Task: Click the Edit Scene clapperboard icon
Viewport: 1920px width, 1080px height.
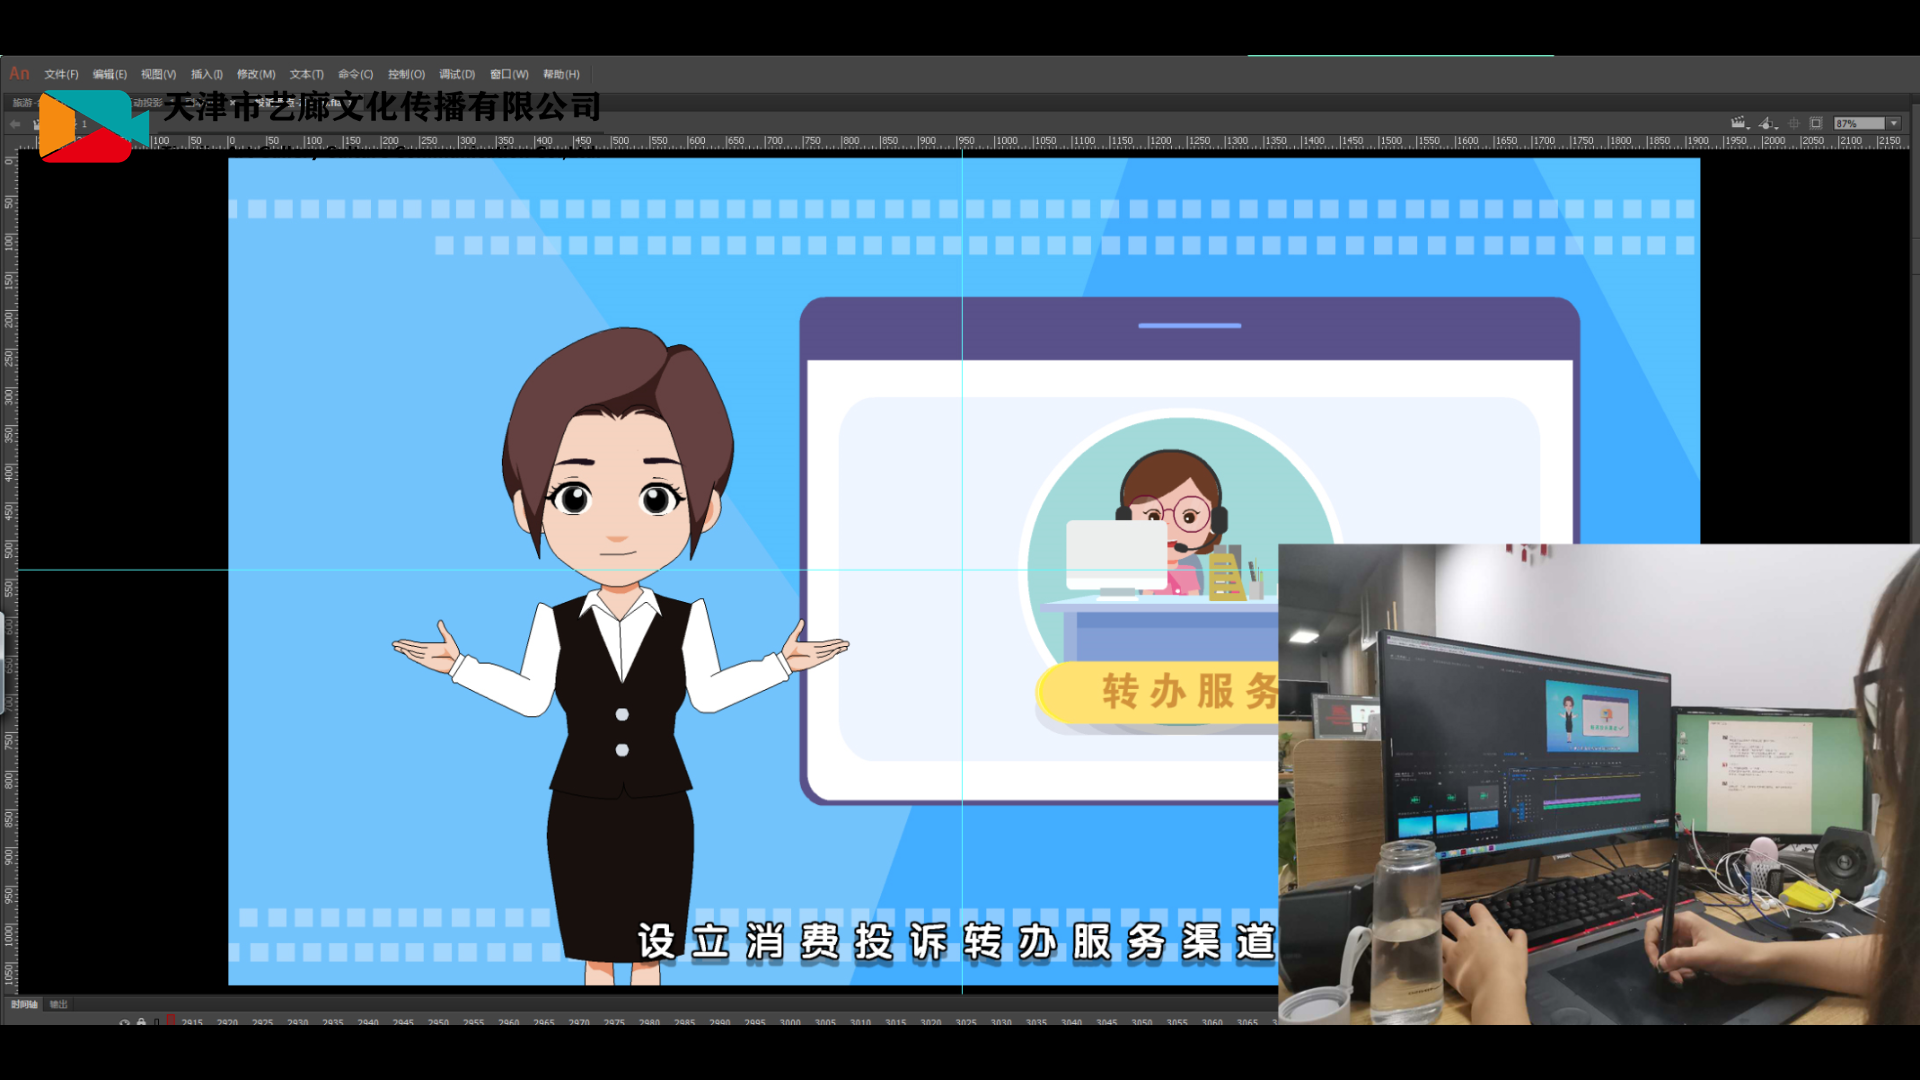Action: (1739, 123)
